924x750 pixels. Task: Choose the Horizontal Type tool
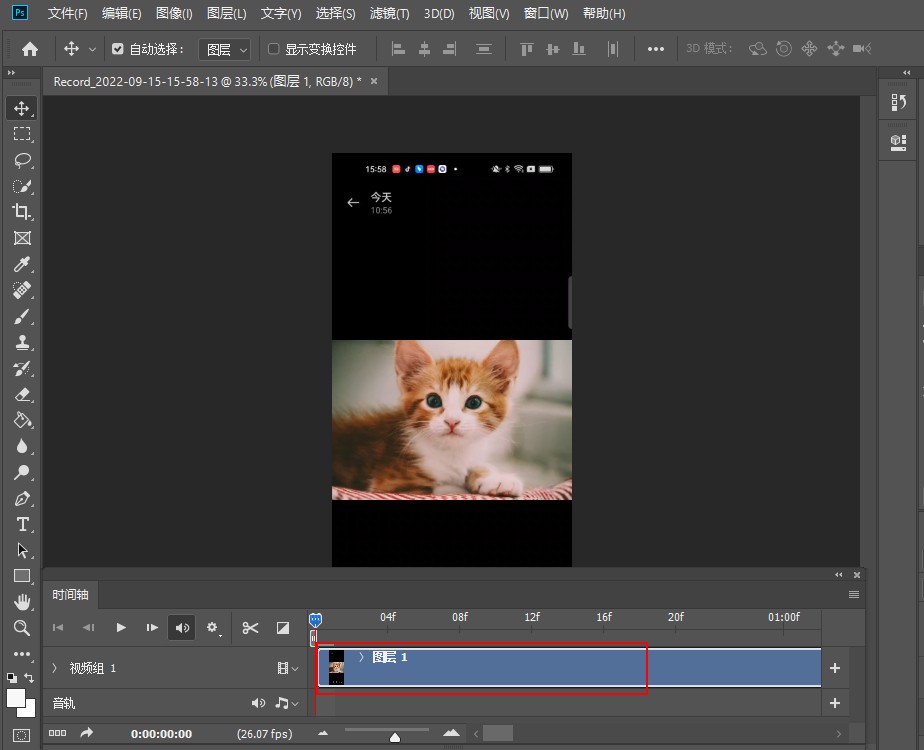pyautogui.click(x=22, y=524)
